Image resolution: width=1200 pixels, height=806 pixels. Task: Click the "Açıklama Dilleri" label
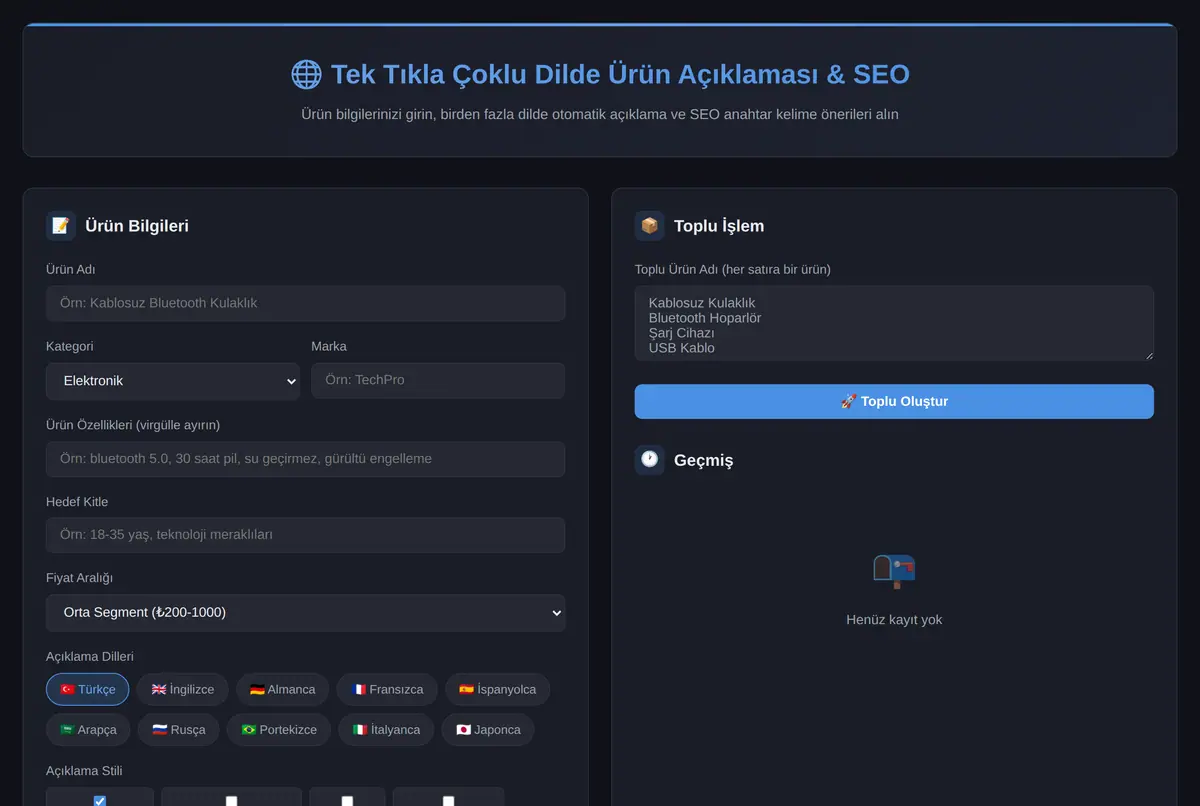point(90,656)
